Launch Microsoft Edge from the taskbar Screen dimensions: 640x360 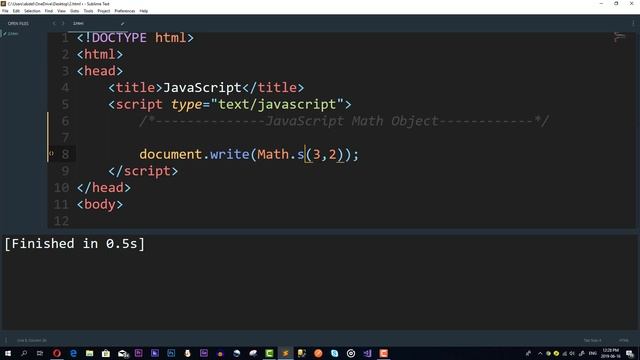73,353
